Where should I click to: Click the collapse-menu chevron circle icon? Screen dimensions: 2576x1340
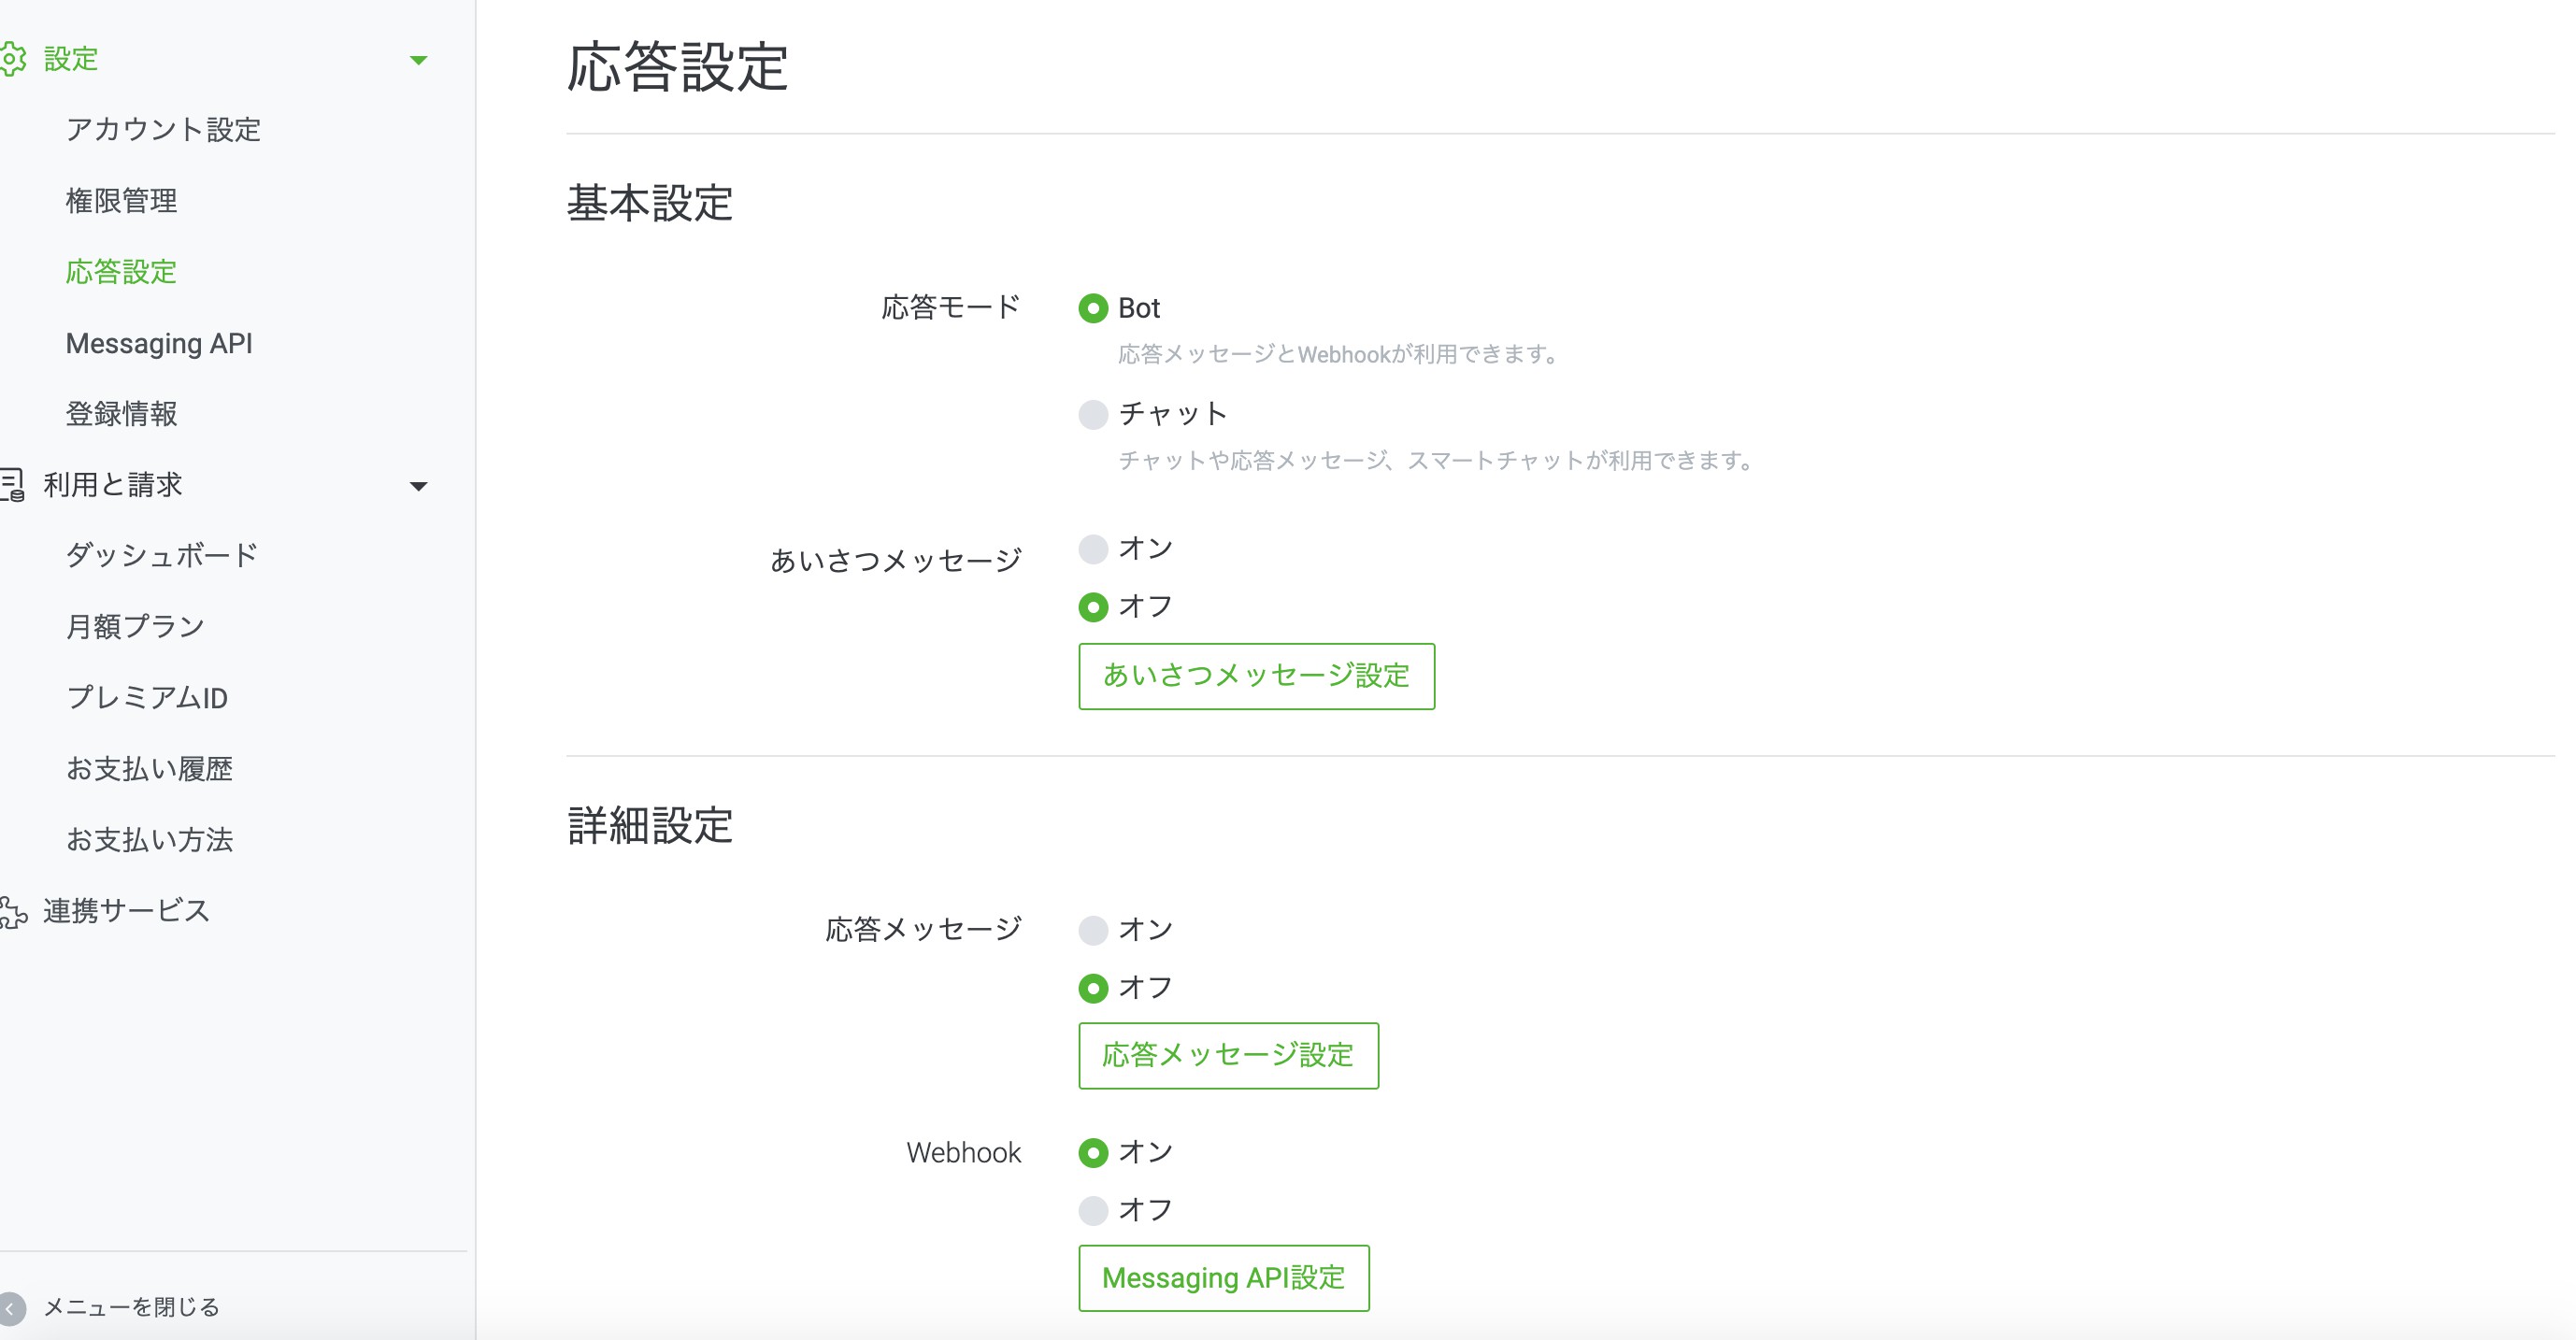pos(11,1308)
